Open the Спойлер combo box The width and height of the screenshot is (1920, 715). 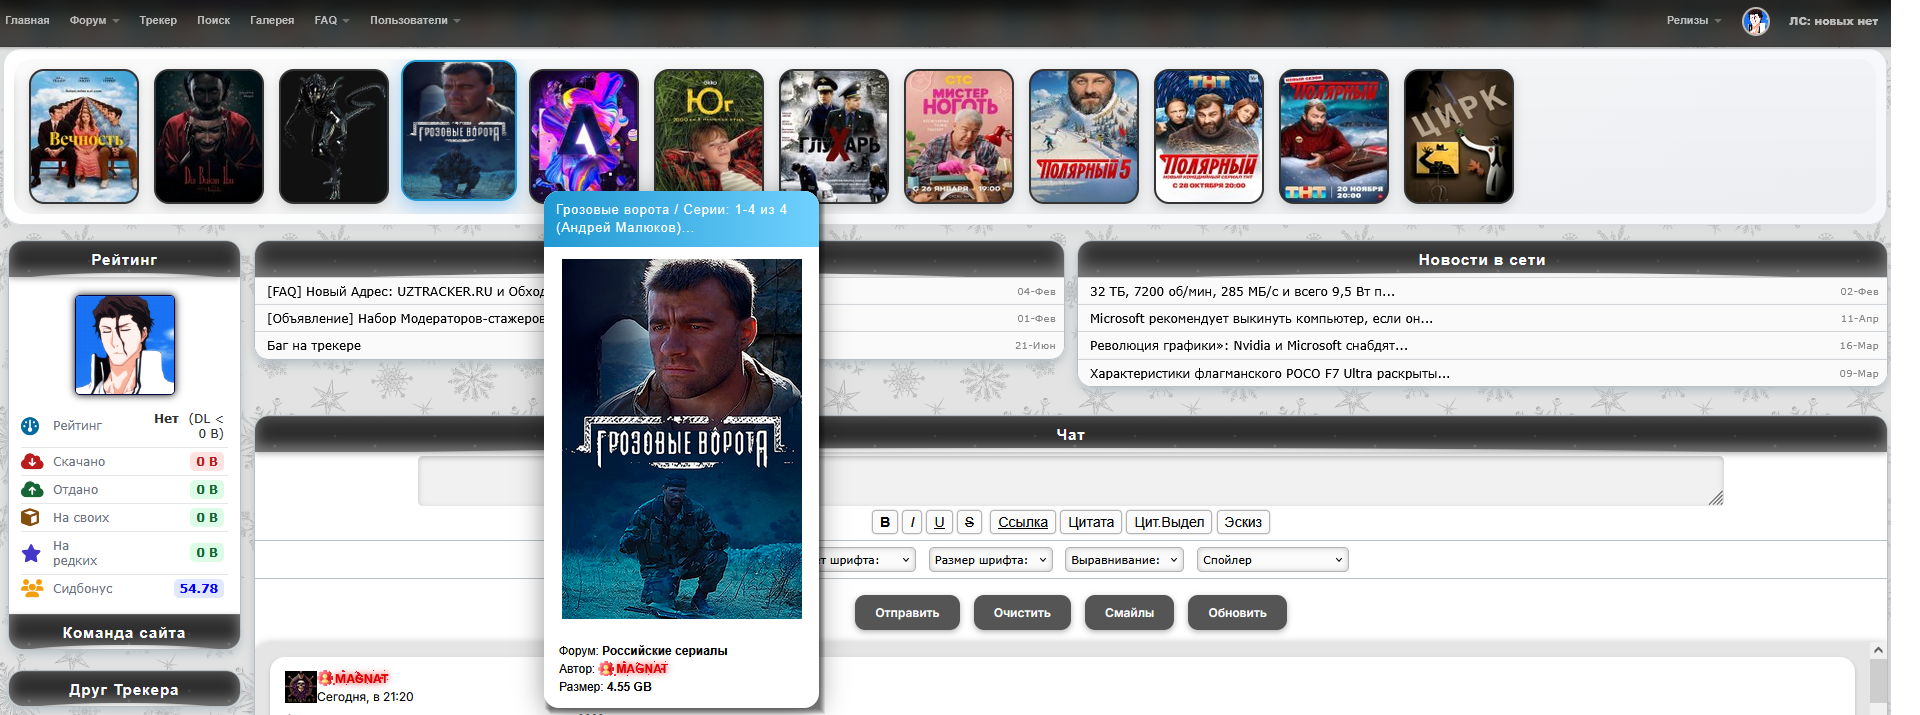tap(1272, 560)
